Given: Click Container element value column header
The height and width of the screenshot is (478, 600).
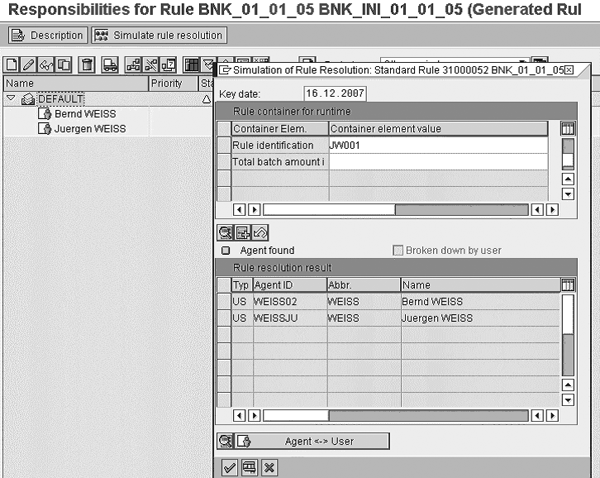Looking at the screenshot, I should point(438,129).
